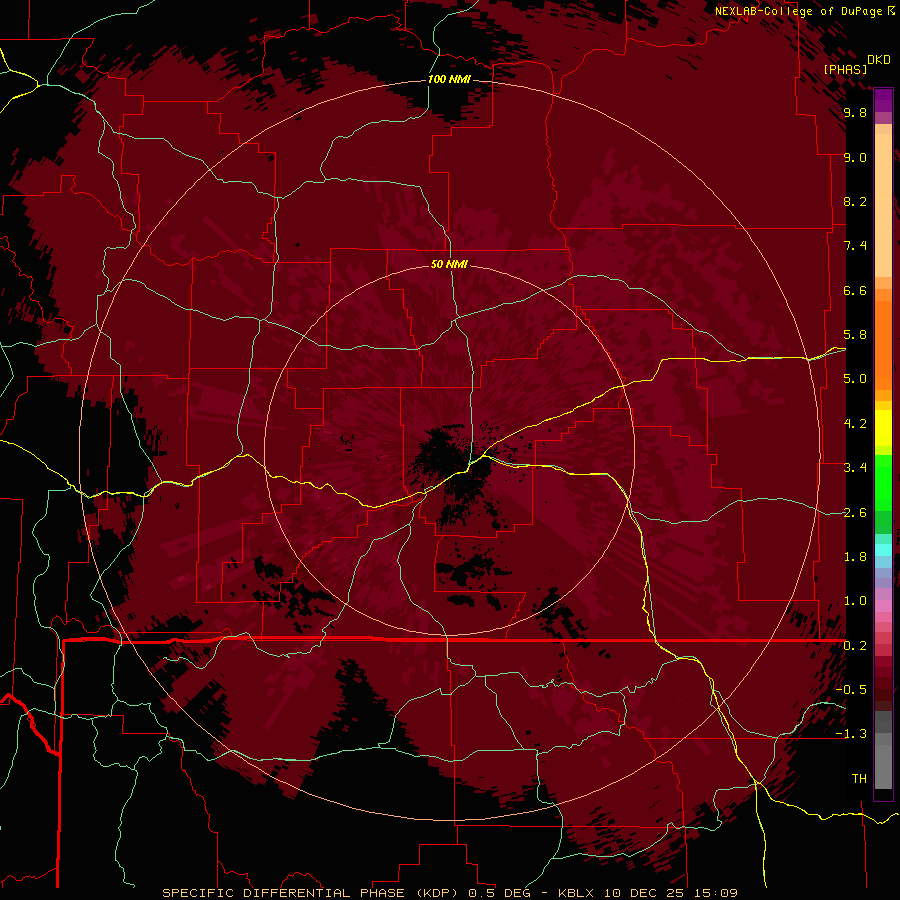Click the 50 NMI range ring label
This screenshot has height=900, width=900.
(449, 264)
